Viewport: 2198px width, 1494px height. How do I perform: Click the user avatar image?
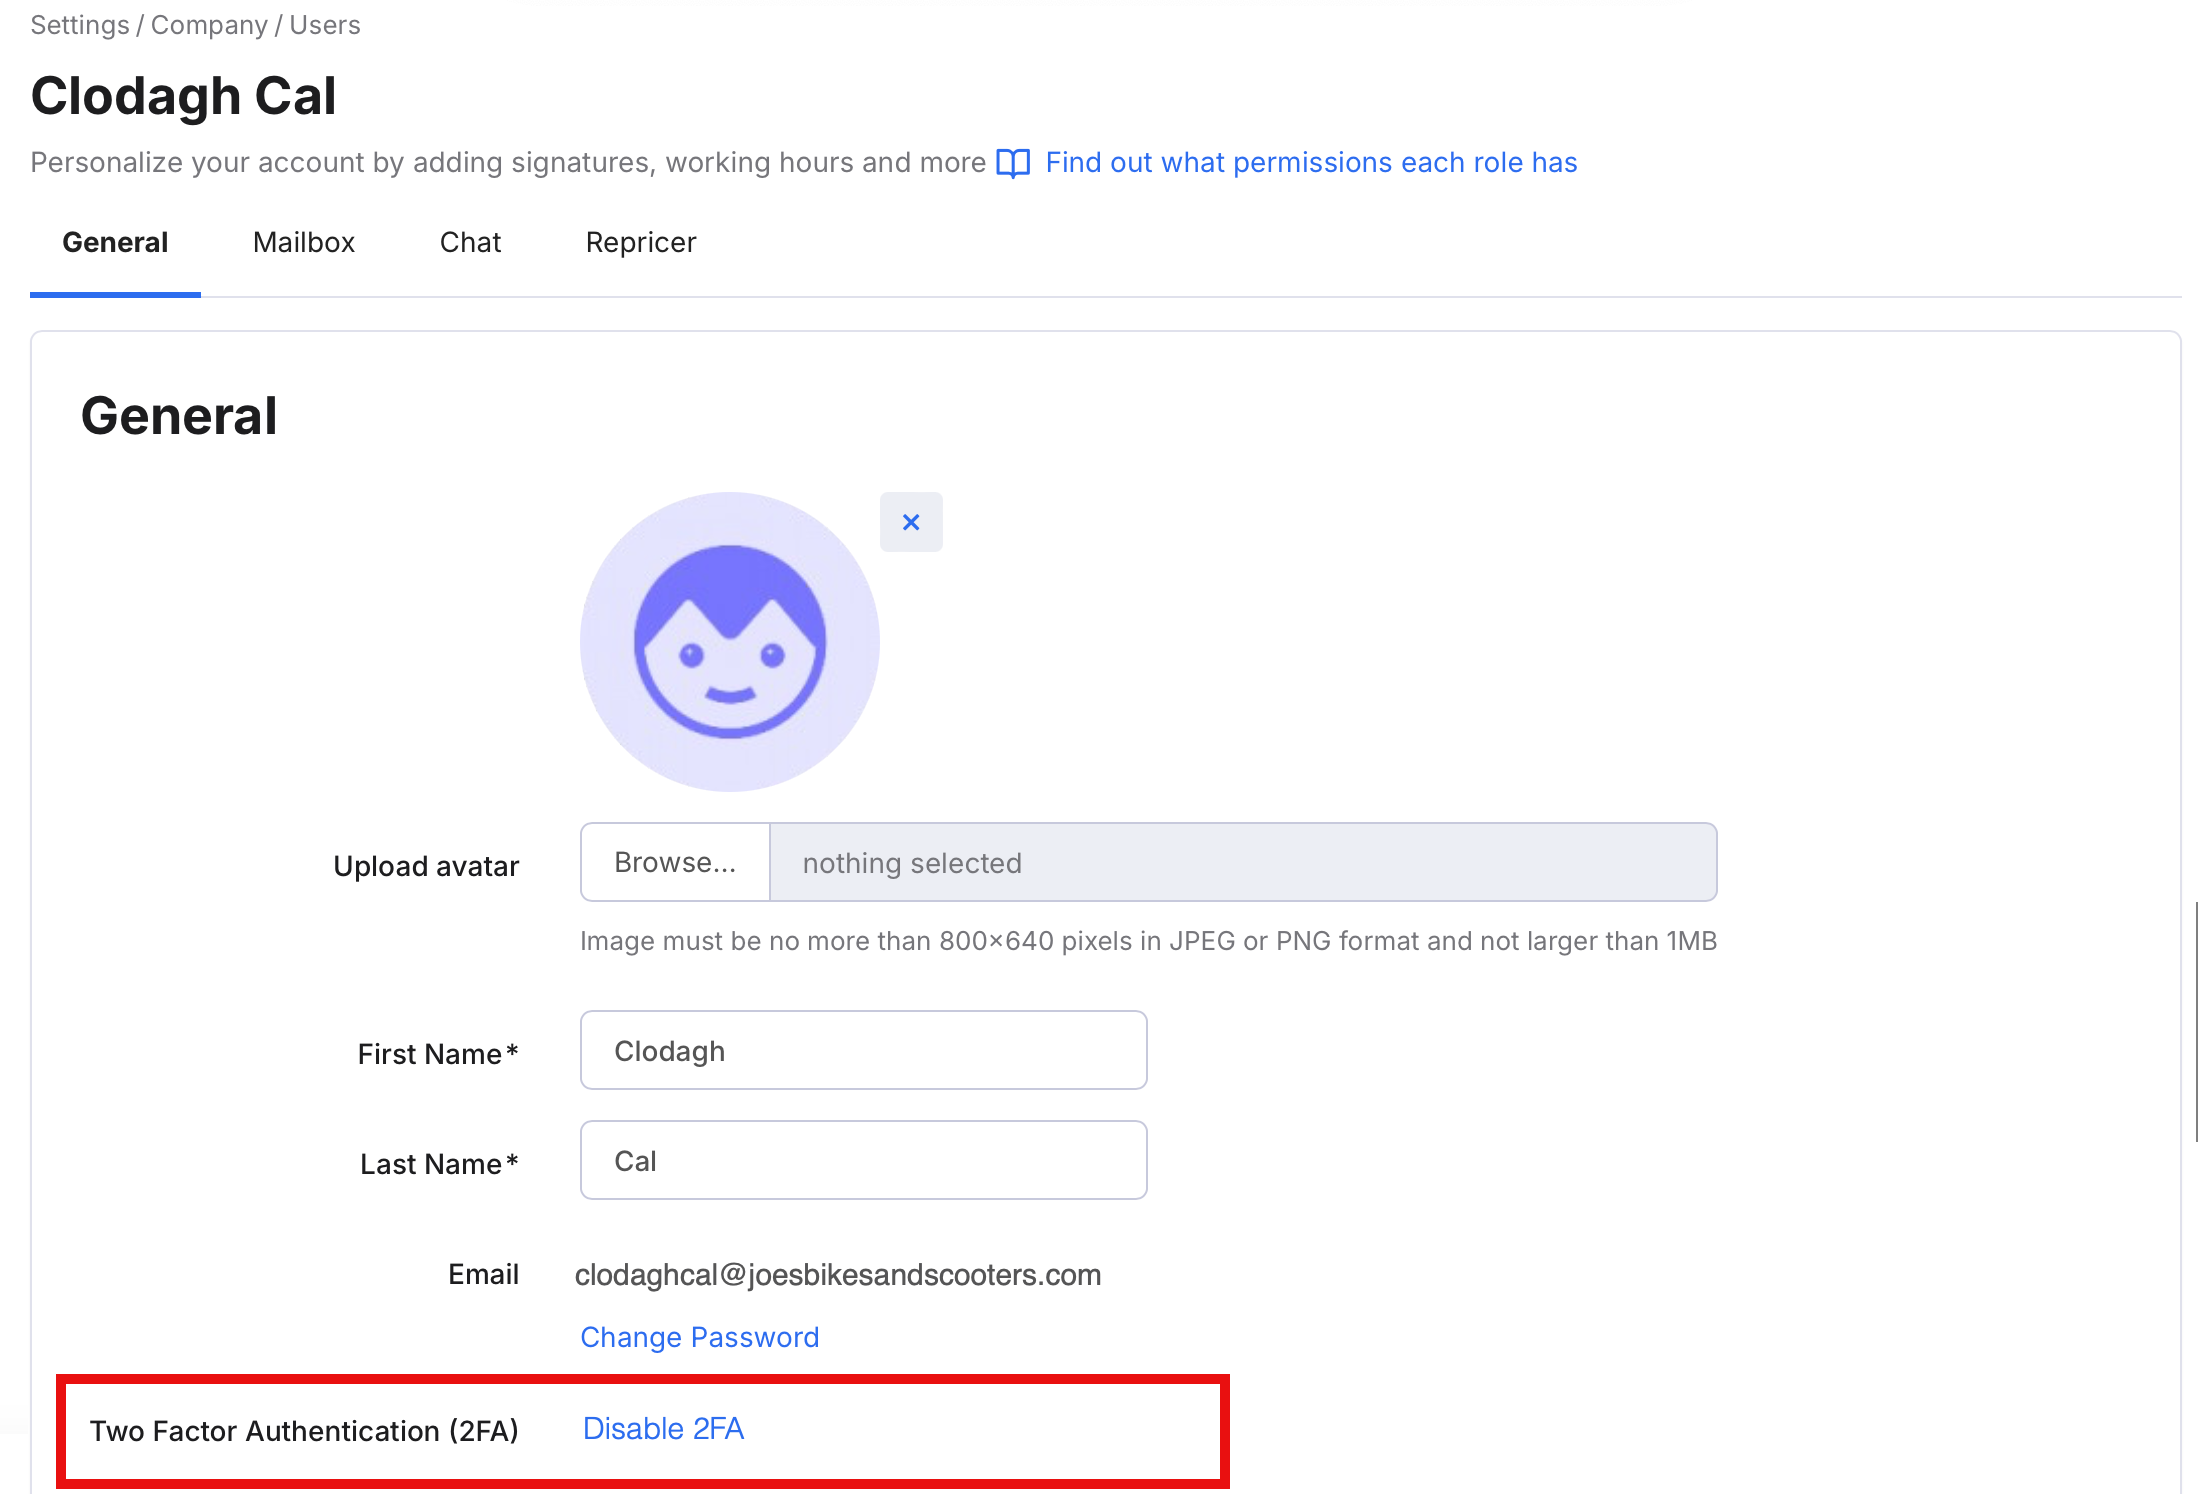click(730, 642)
